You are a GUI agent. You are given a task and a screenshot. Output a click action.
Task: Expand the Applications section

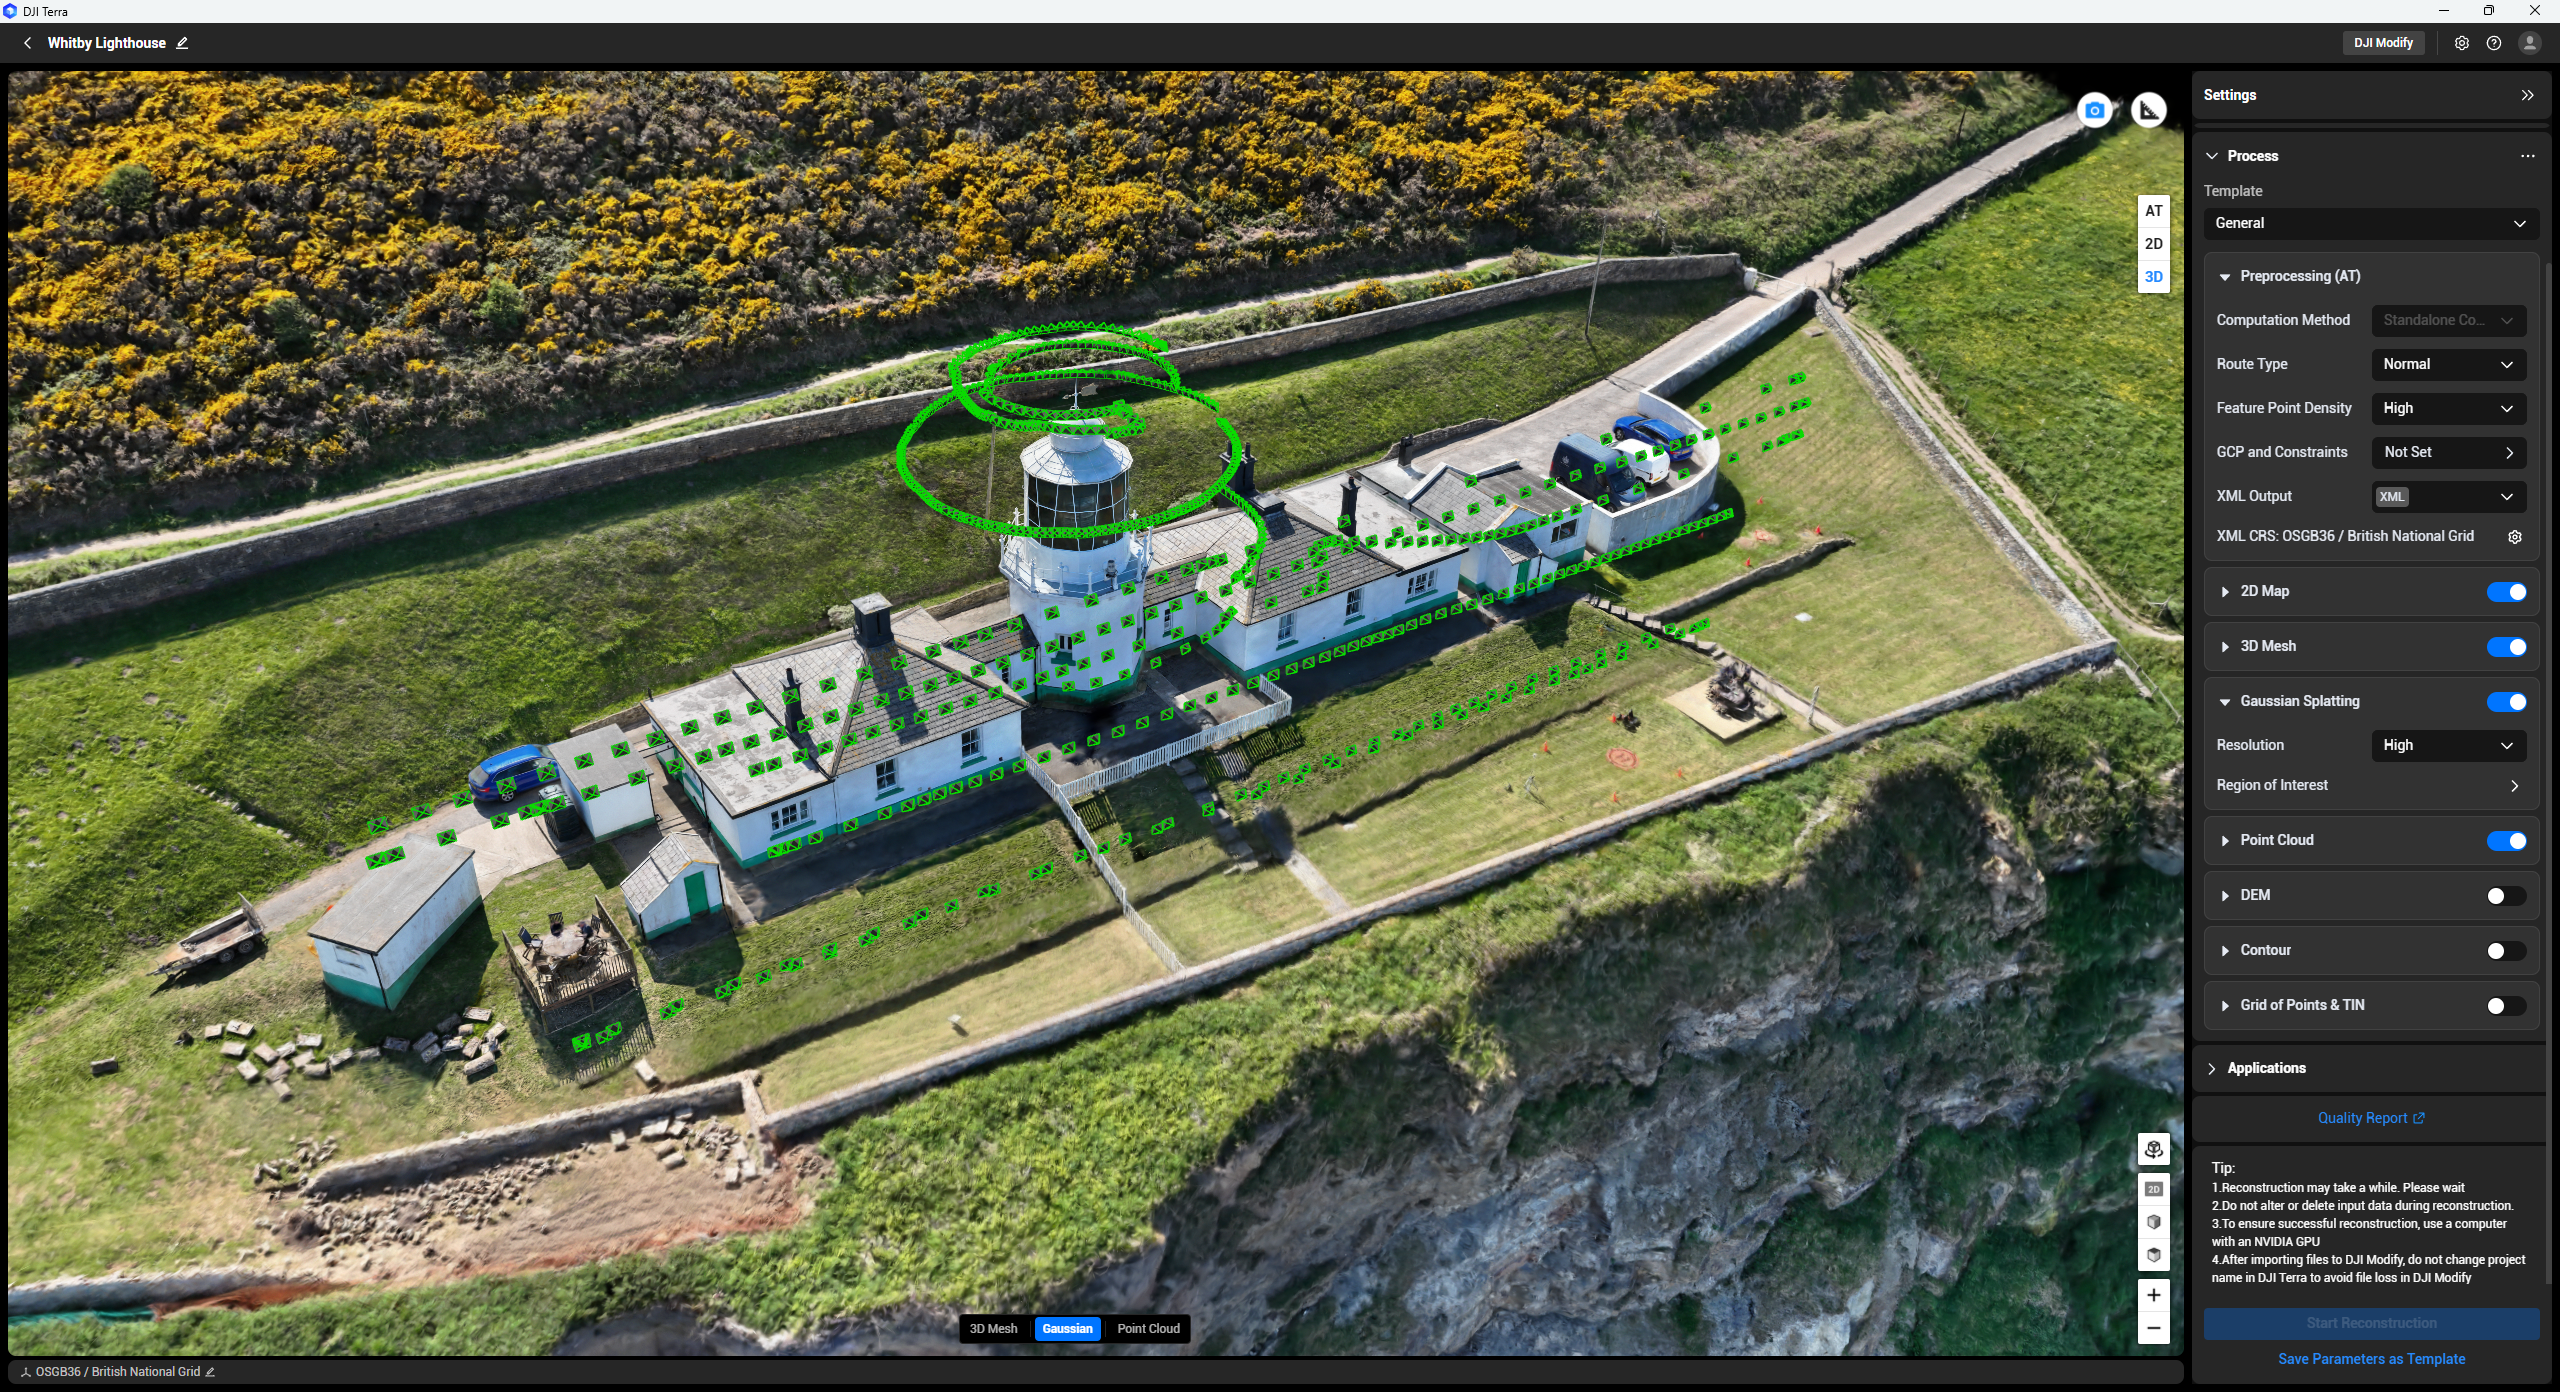click(2266, 1068)
